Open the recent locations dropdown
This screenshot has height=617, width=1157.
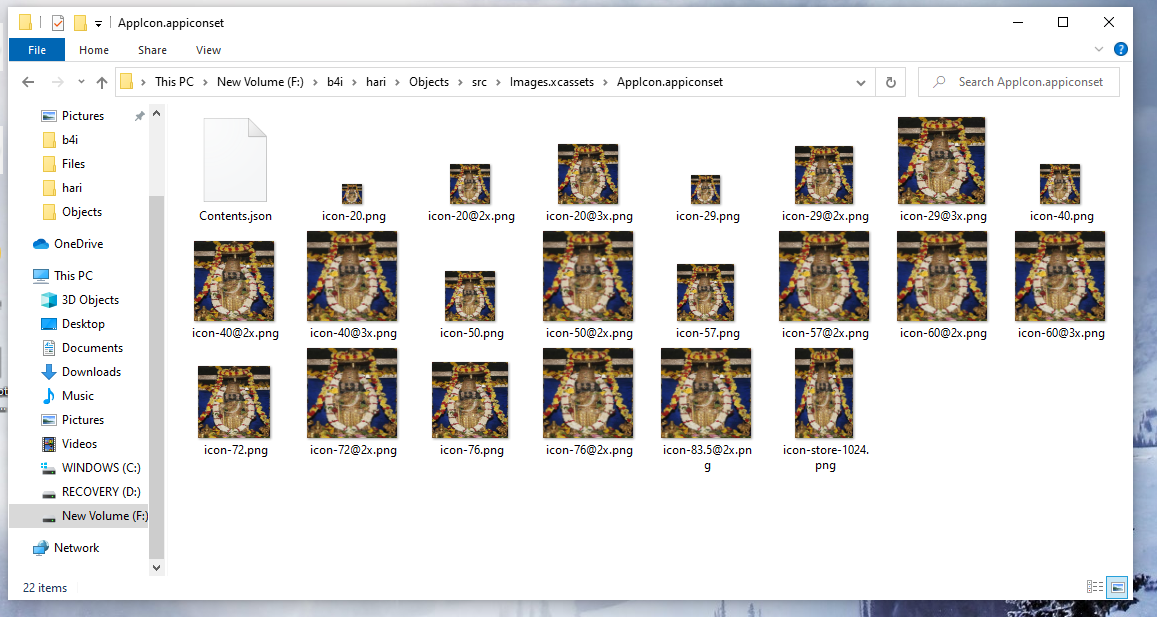pos(81,82)
